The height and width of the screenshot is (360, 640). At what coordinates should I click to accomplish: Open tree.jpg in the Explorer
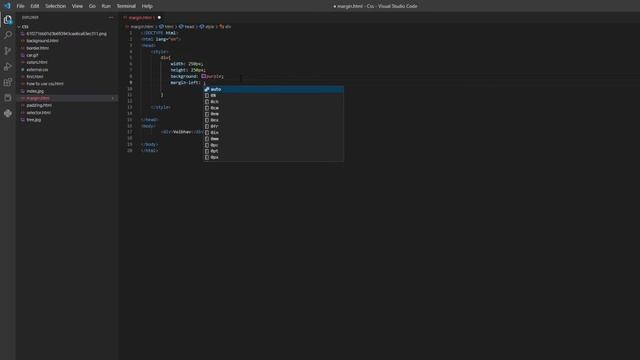point(34,120)
